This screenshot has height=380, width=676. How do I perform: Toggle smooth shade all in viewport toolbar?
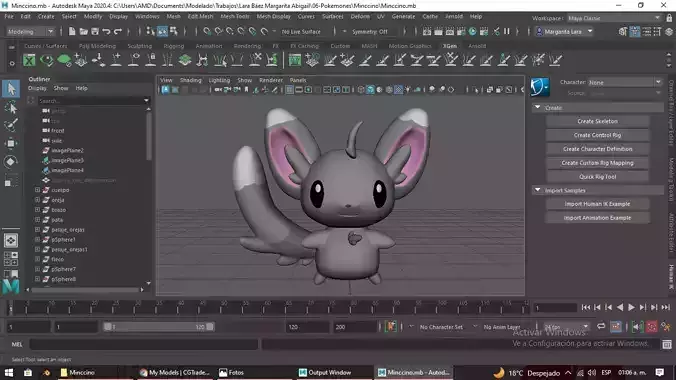coord(370,90)
